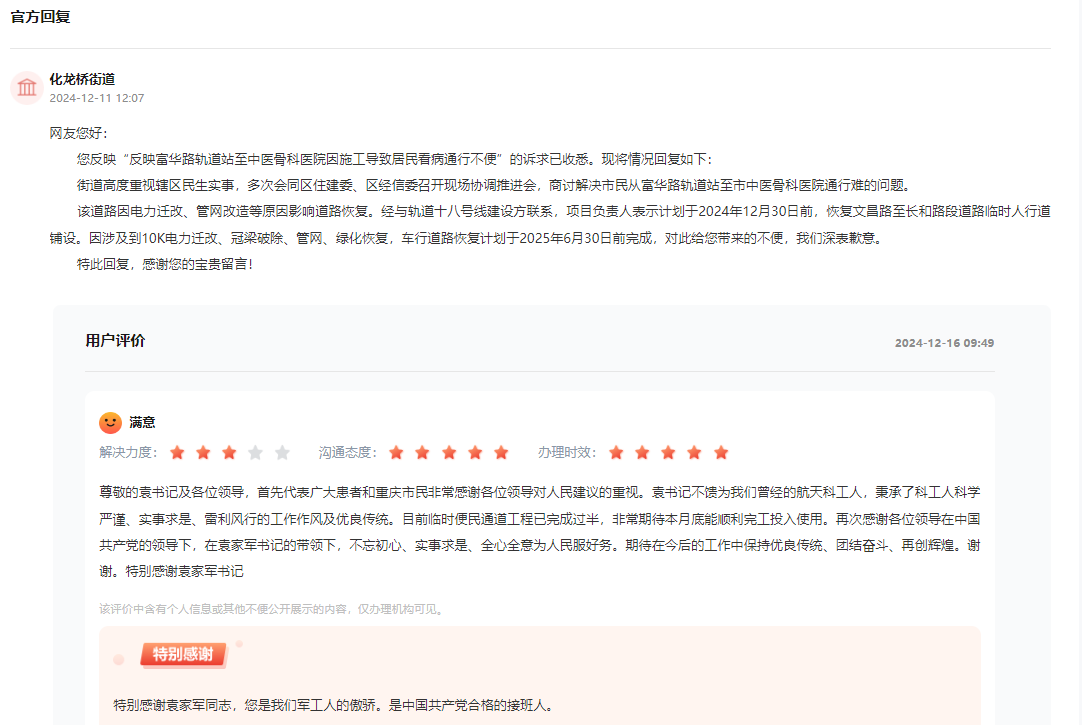
Task: Click fifth star of 办理时效 rating
Action: pos(721,453)
